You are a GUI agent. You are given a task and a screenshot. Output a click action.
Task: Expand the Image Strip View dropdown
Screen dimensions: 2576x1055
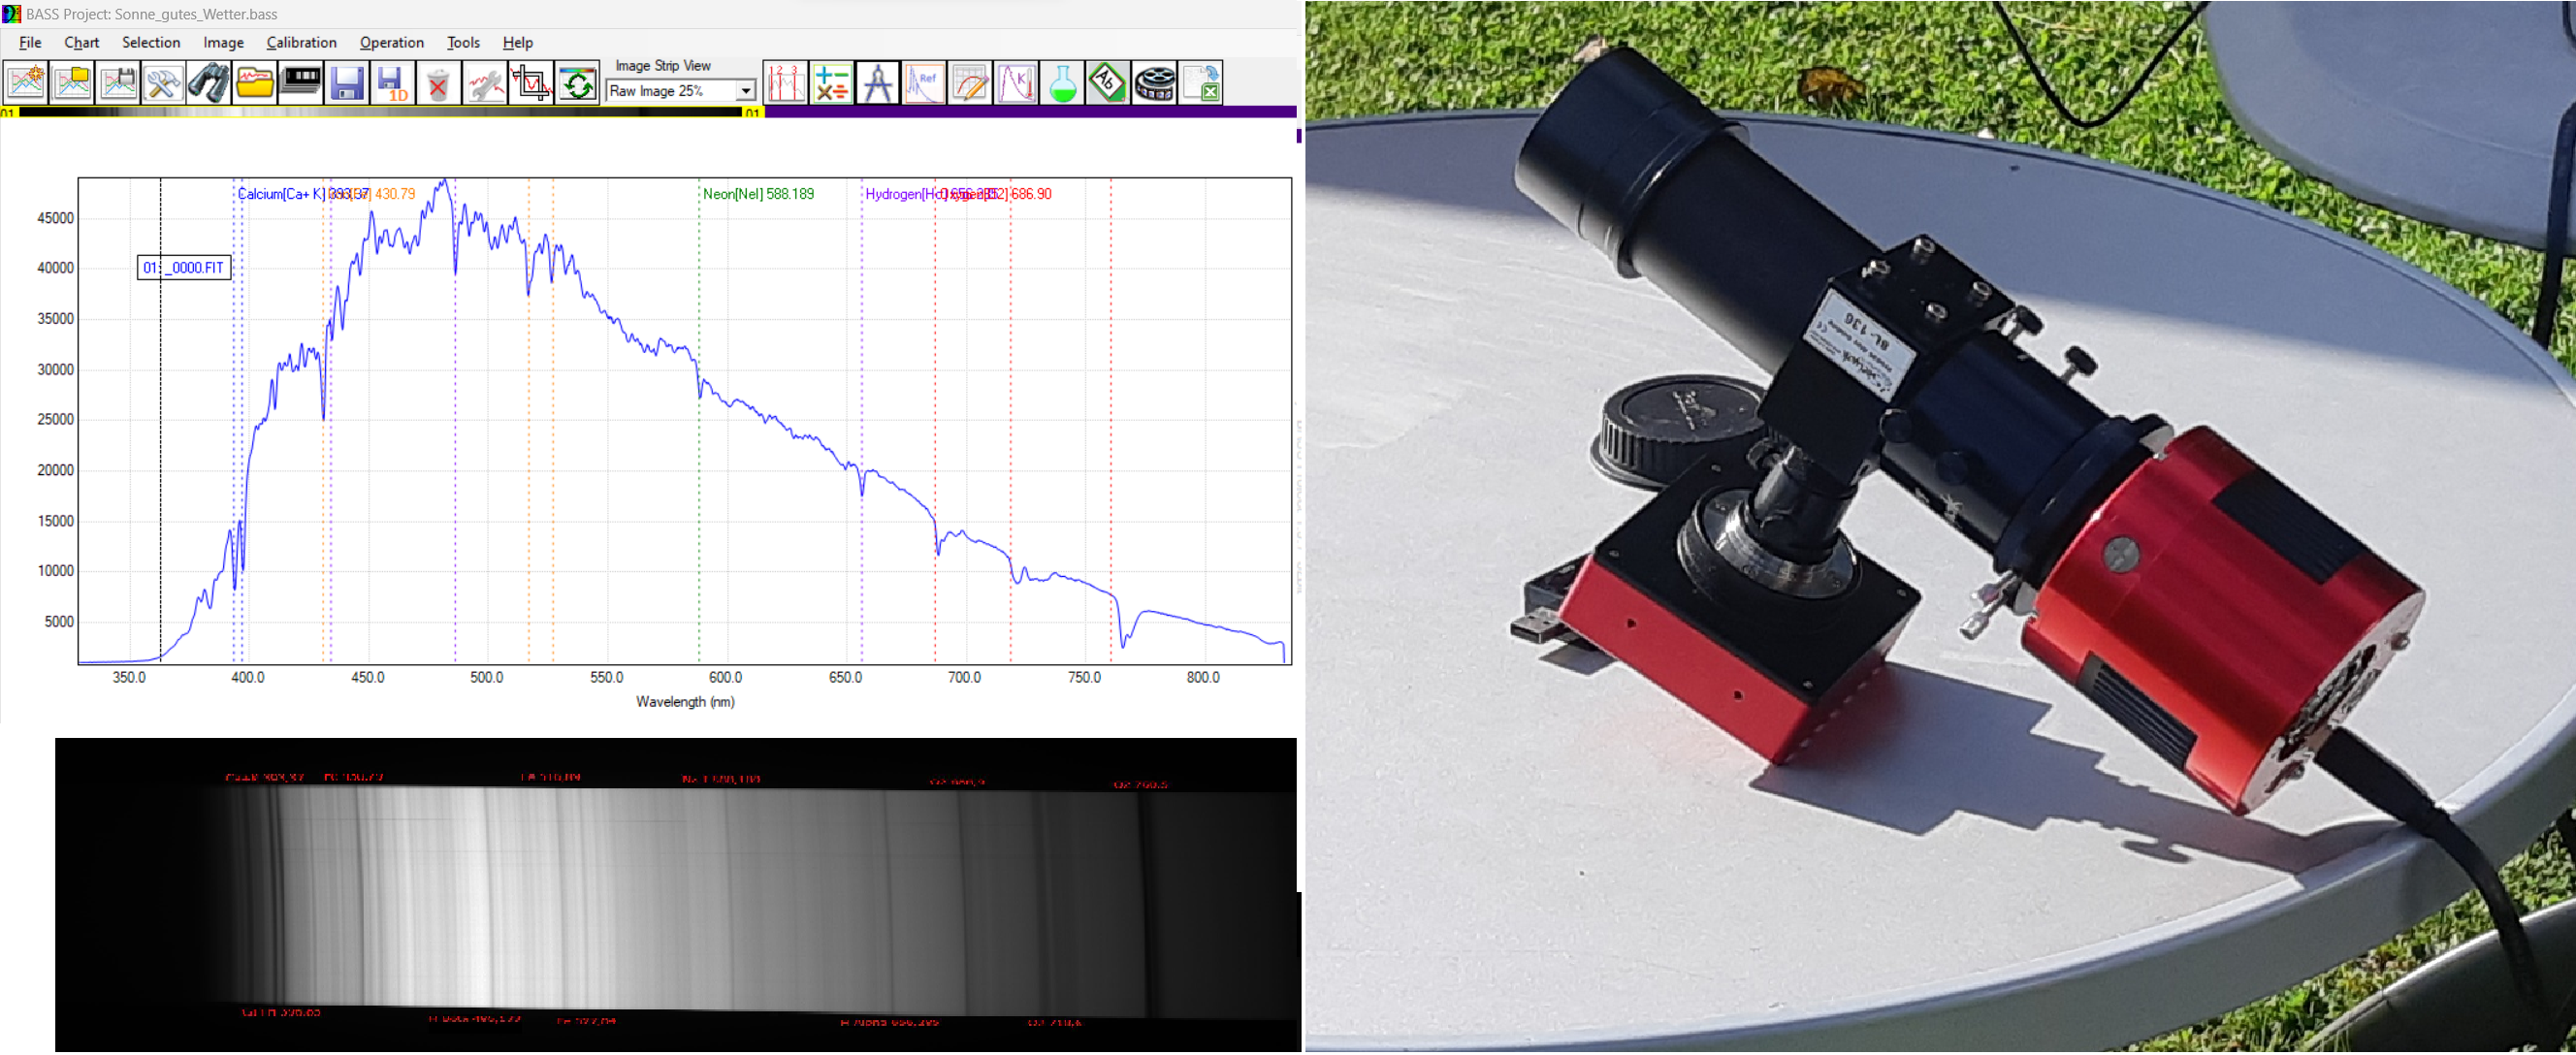tap(745, 91)
